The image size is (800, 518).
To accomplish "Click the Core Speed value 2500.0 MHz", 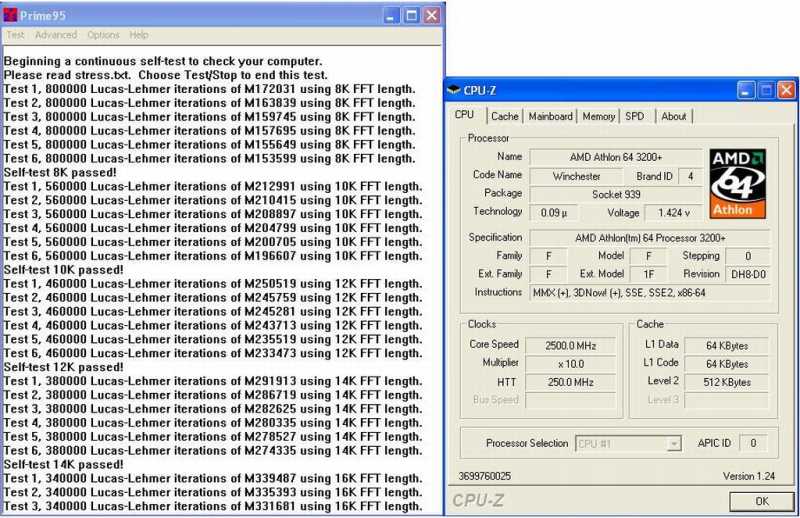I will pos(570,346).
